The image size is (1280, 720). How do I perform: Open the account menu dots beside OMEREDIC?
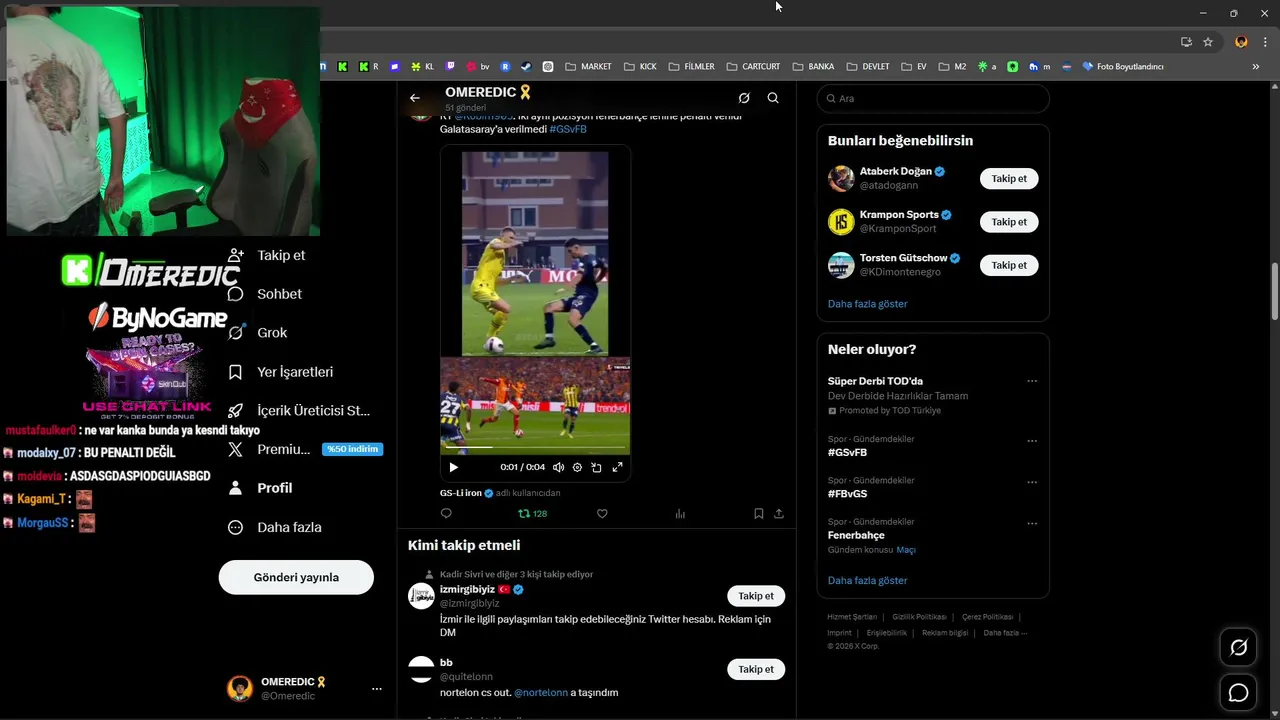tap(377, 689)
